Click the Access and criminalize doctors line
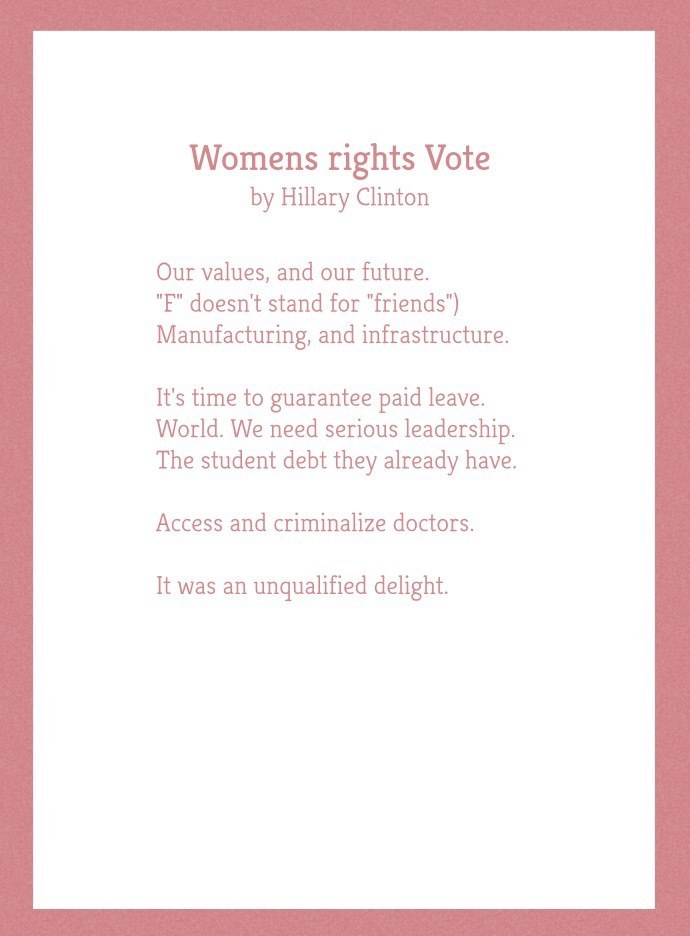Screen dimensions: 690x936 tap(315, 523)
